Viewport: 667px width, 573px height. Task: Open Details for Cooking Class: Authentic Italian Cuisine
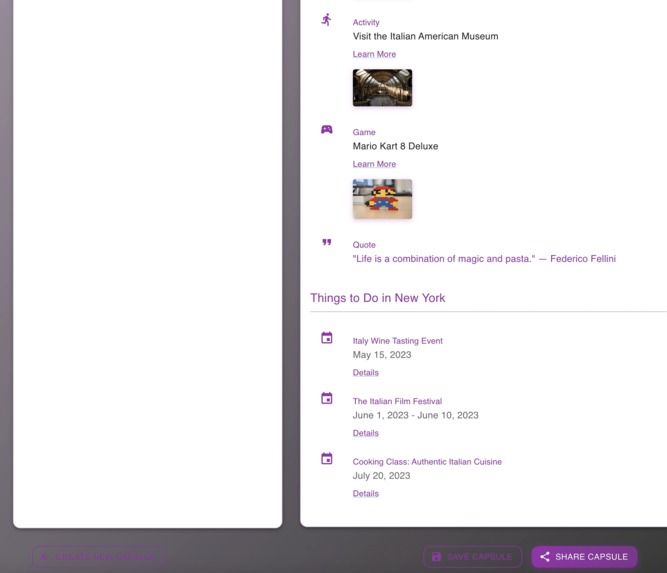(365, 493)
